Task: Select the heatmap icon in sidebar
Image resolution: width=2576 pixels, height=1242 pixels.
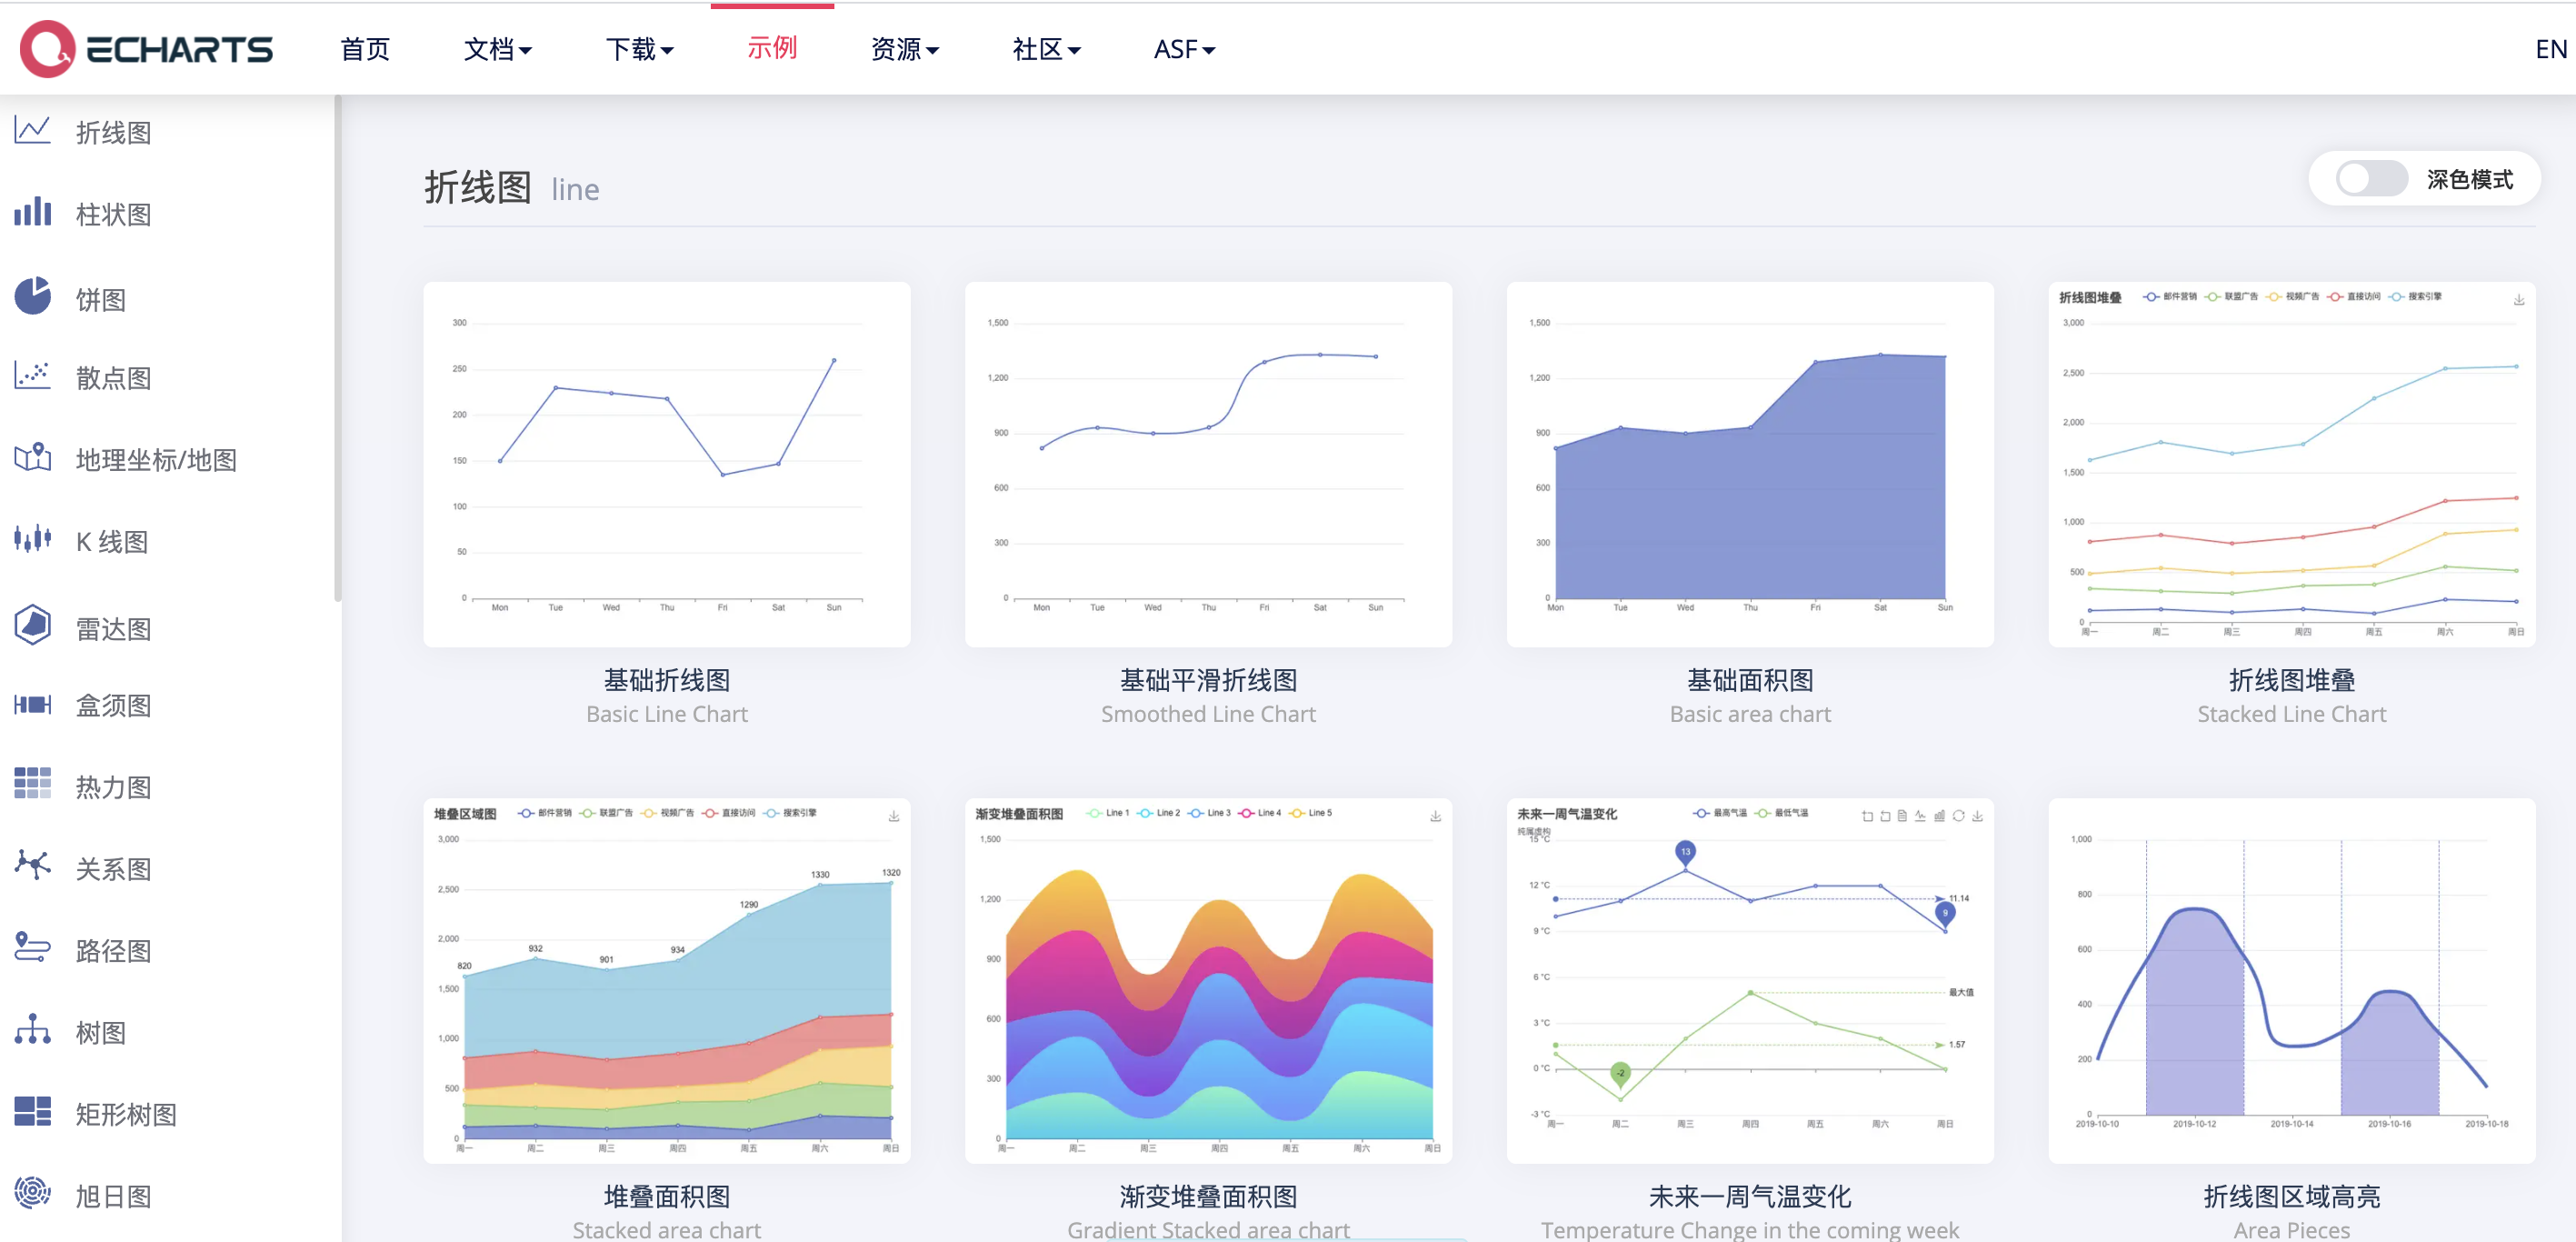Action: tap(32, 783)
